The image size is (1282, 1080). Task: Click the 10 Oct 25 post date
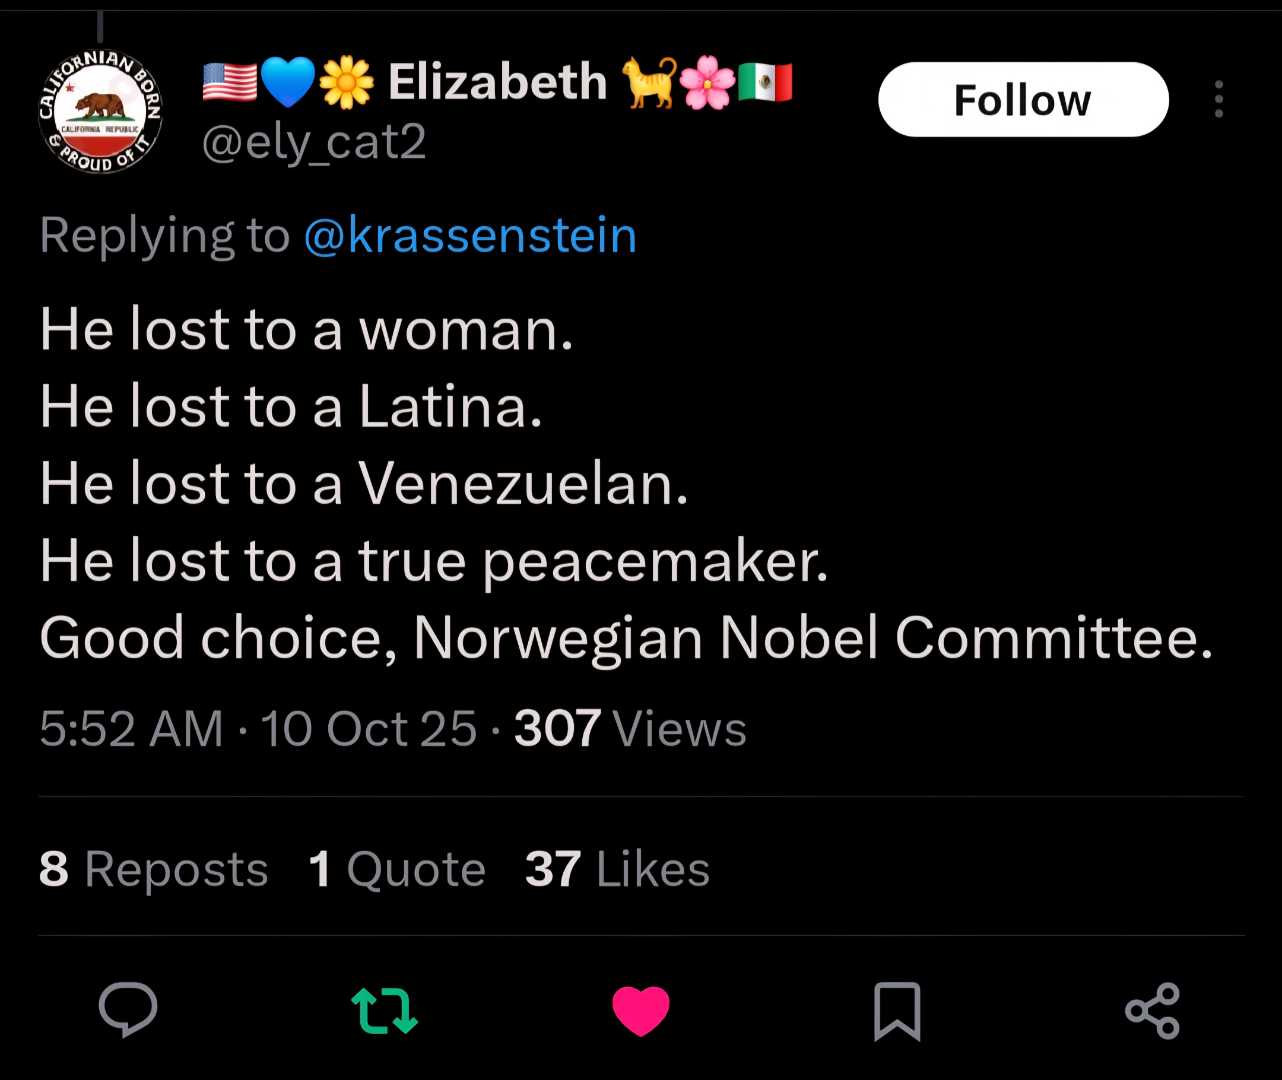click(x=369, y=729)
